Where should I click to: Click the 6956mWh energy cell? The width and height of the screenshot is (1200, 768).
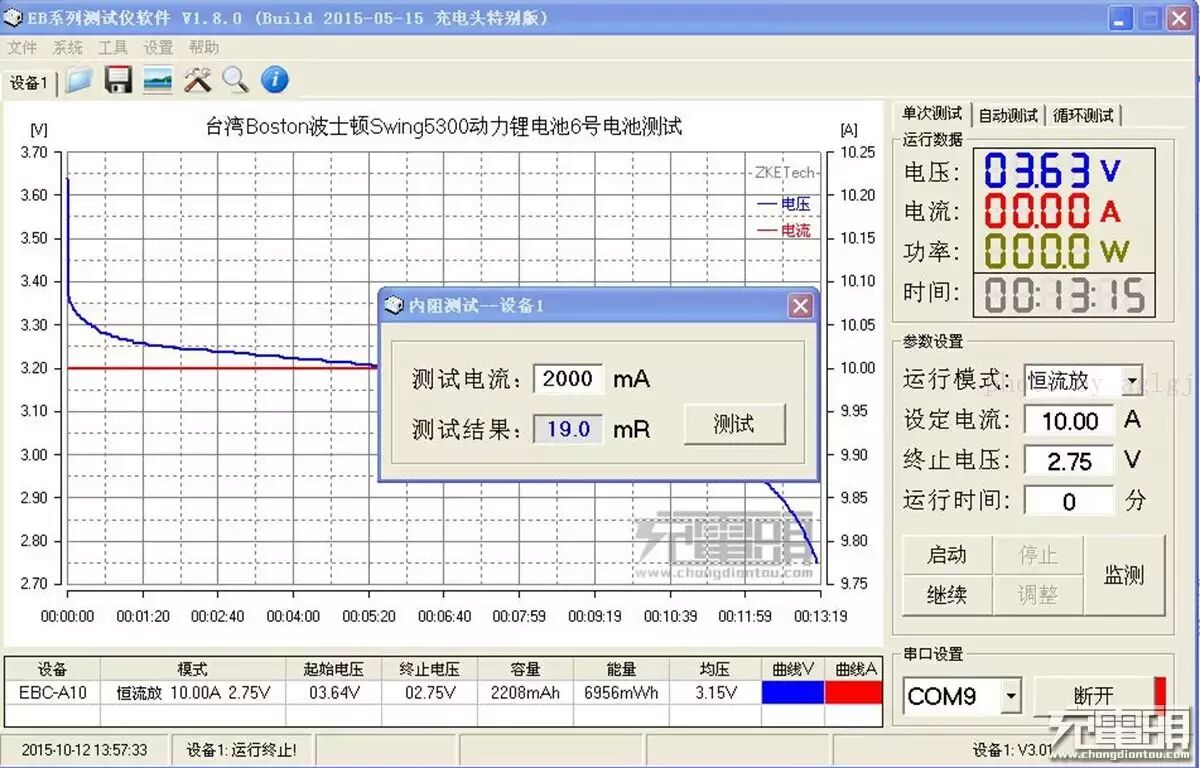pos(621,692)
